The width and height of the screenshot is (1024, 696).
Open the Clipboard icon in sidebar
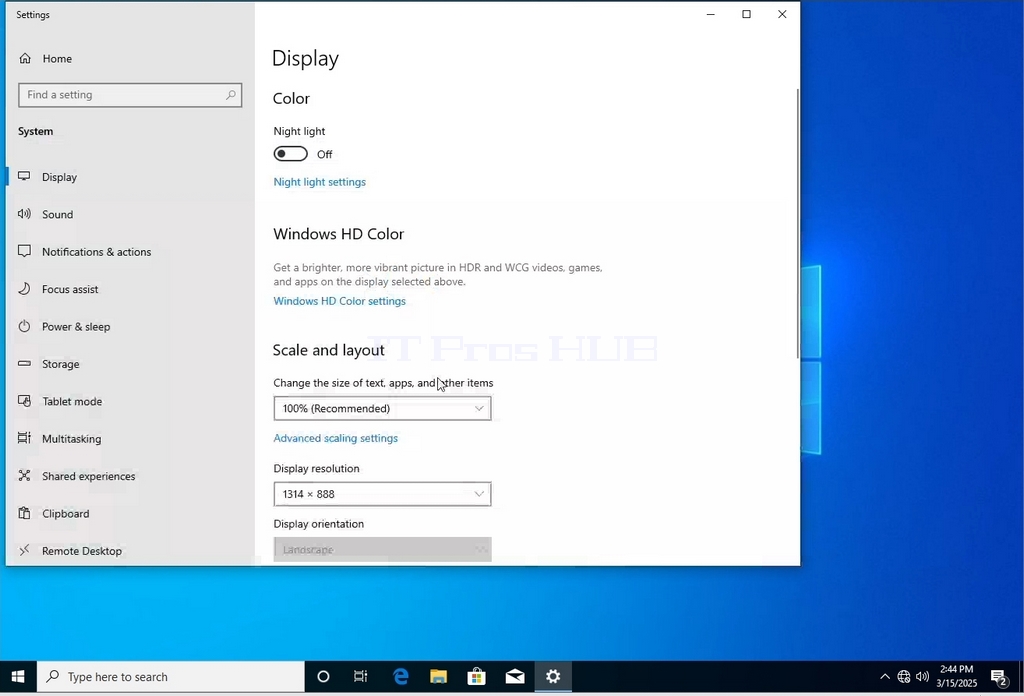point(24,513)
